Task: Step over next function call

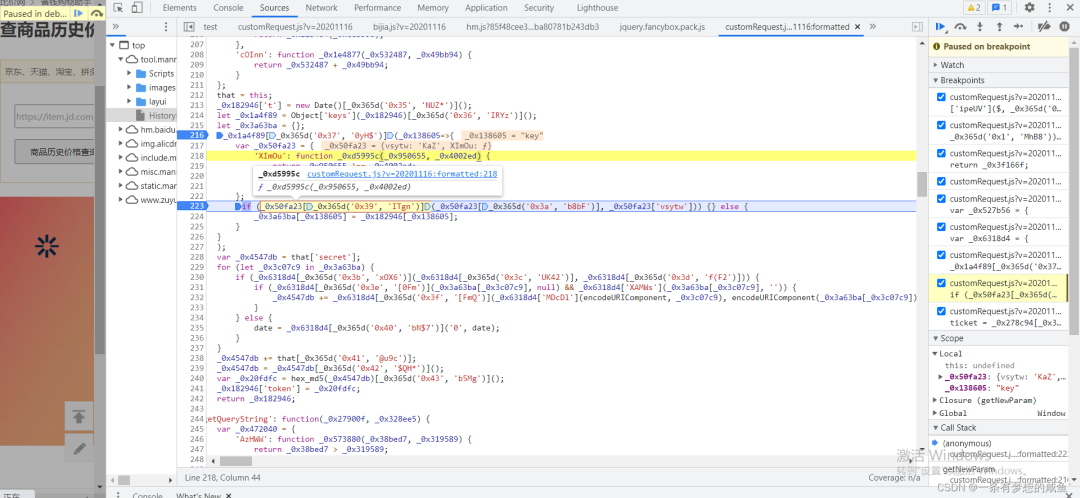Action: tap(961, 27)
